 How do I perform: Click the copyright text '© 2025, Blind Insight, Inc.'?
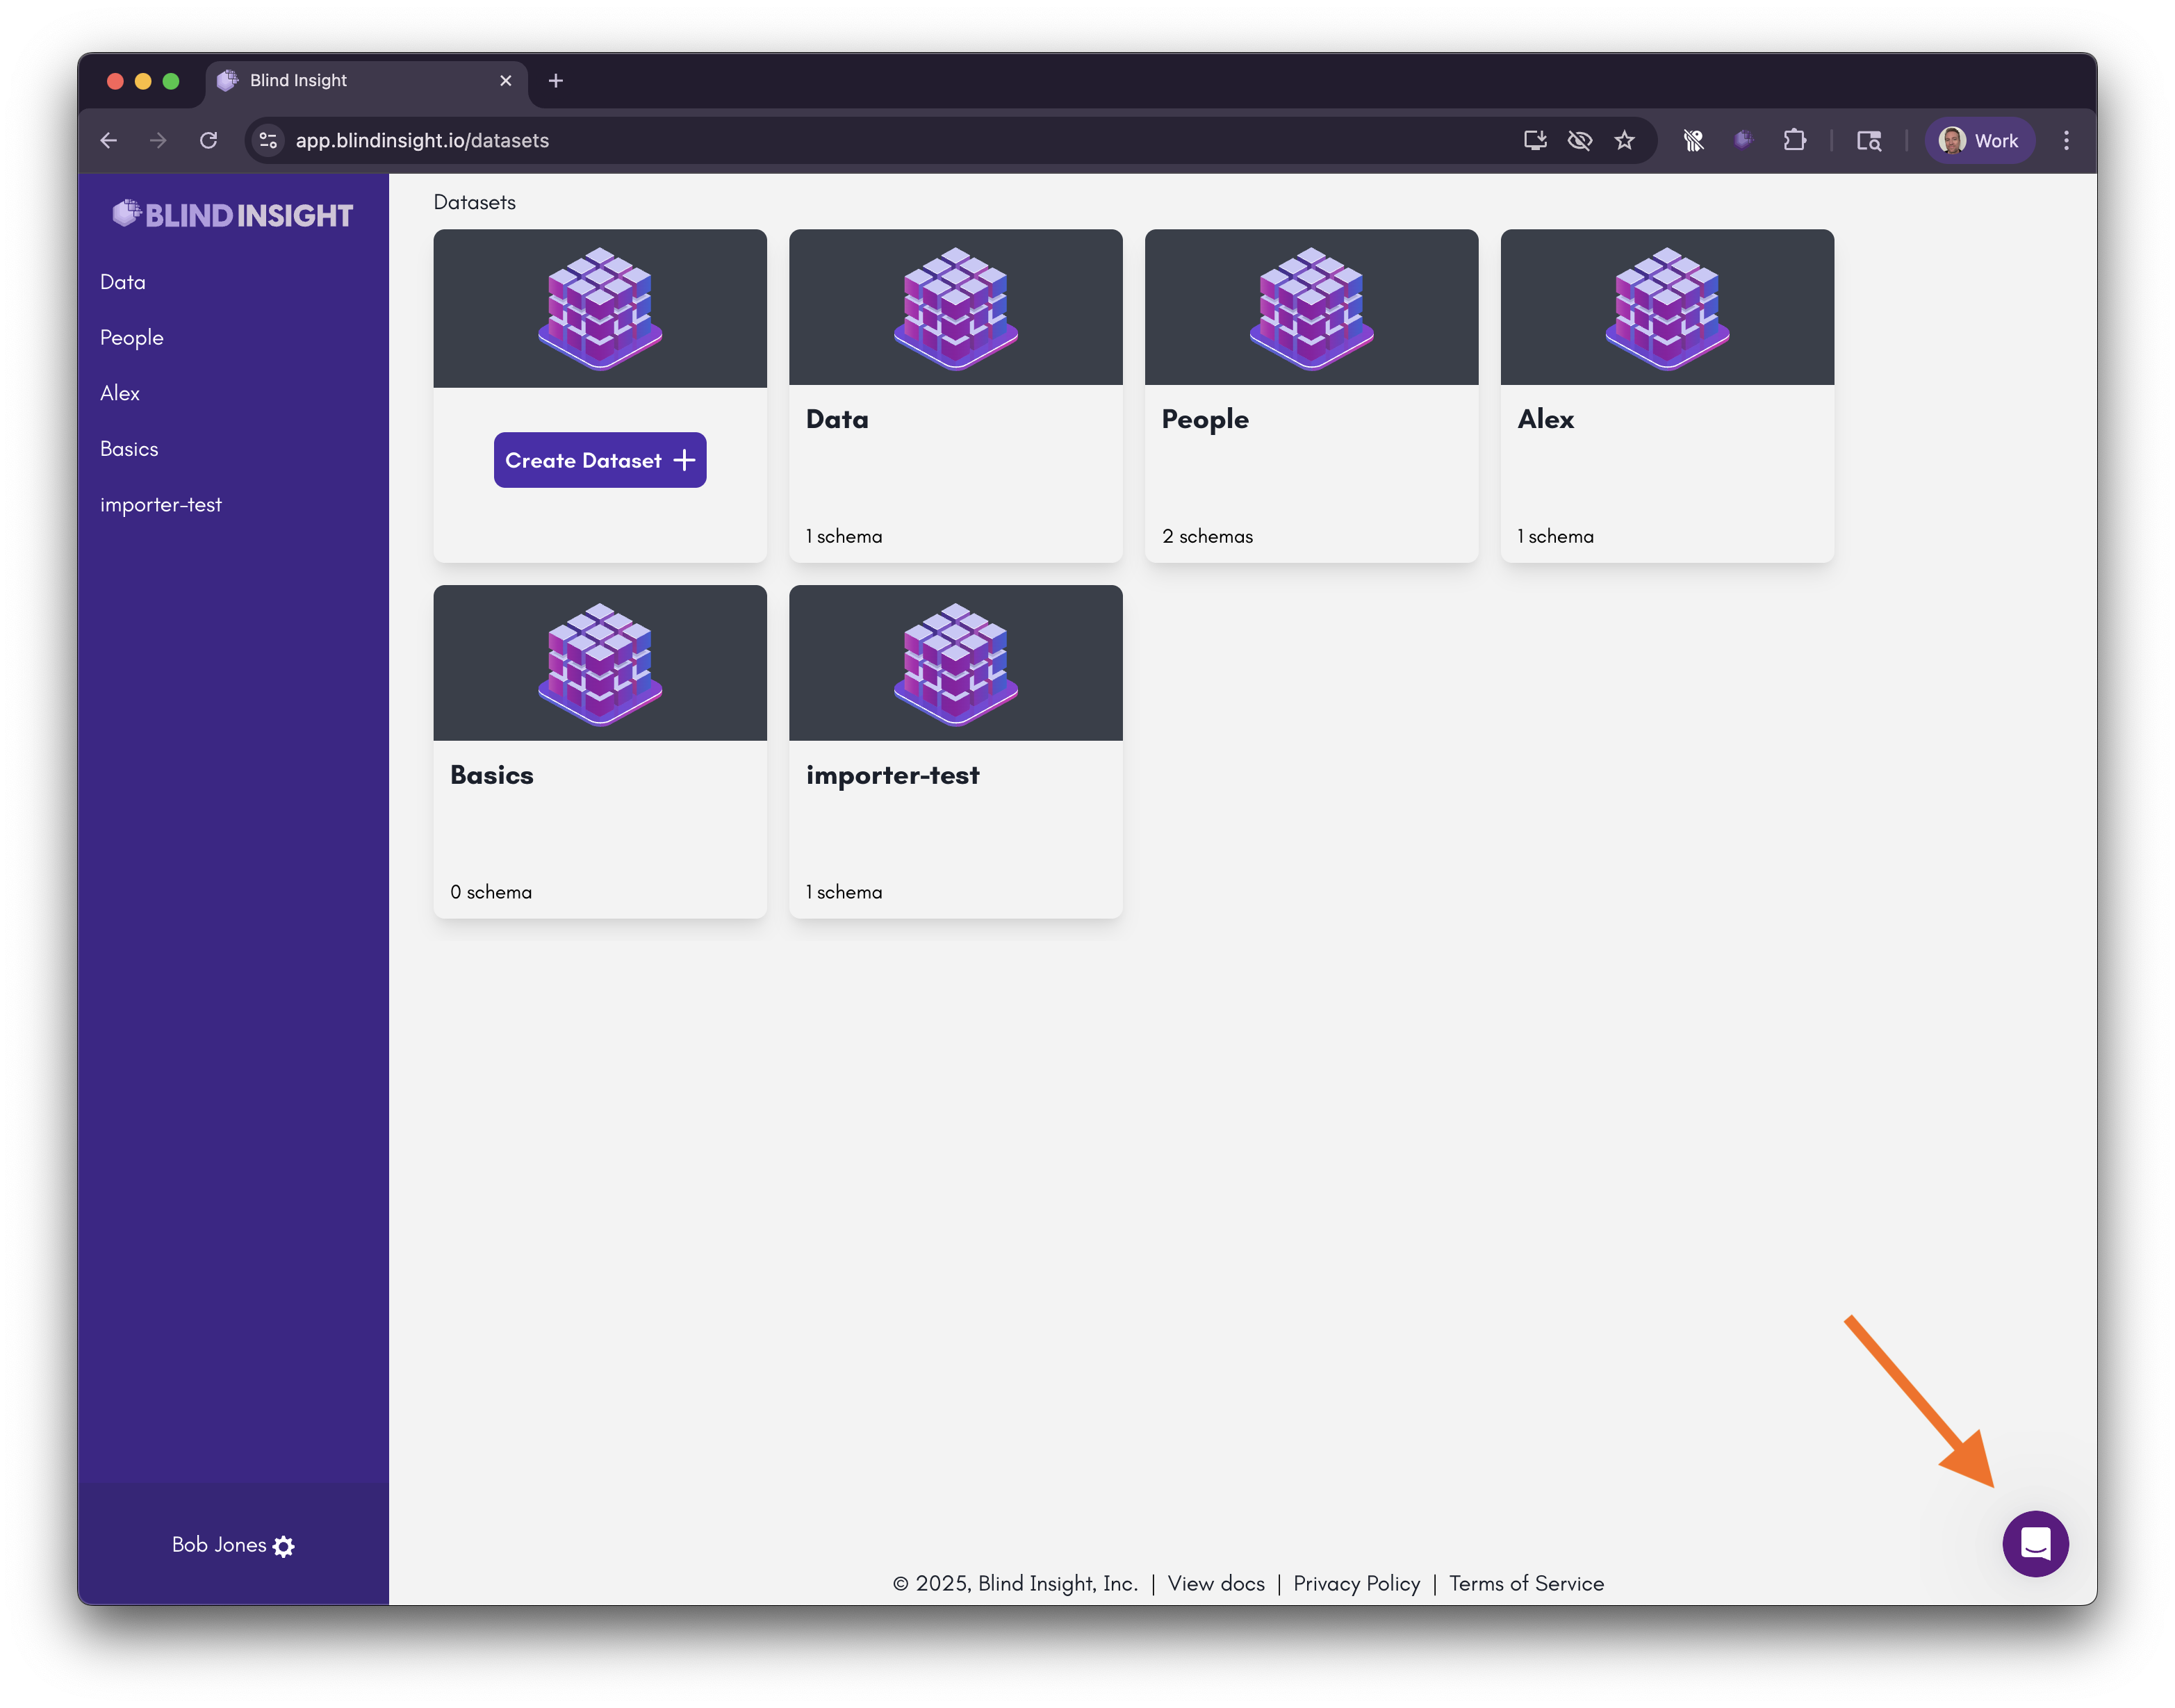(x=1015, y=1583)
